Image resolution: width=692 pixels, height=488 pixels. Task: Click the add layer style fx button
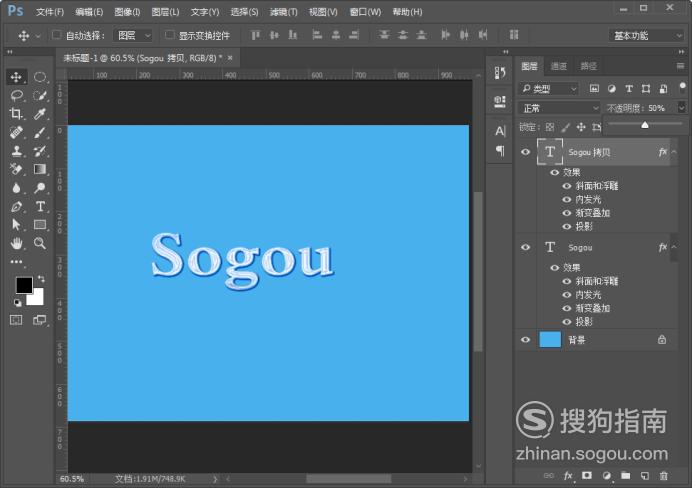click(568, 476)
